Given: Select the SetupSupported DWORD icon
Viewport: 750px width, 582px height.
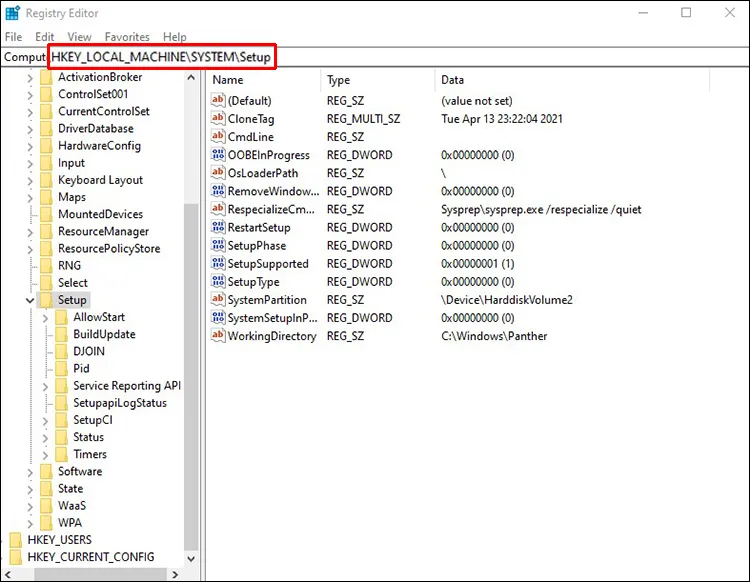Looking at the screenshot, I should pos(218,264).
